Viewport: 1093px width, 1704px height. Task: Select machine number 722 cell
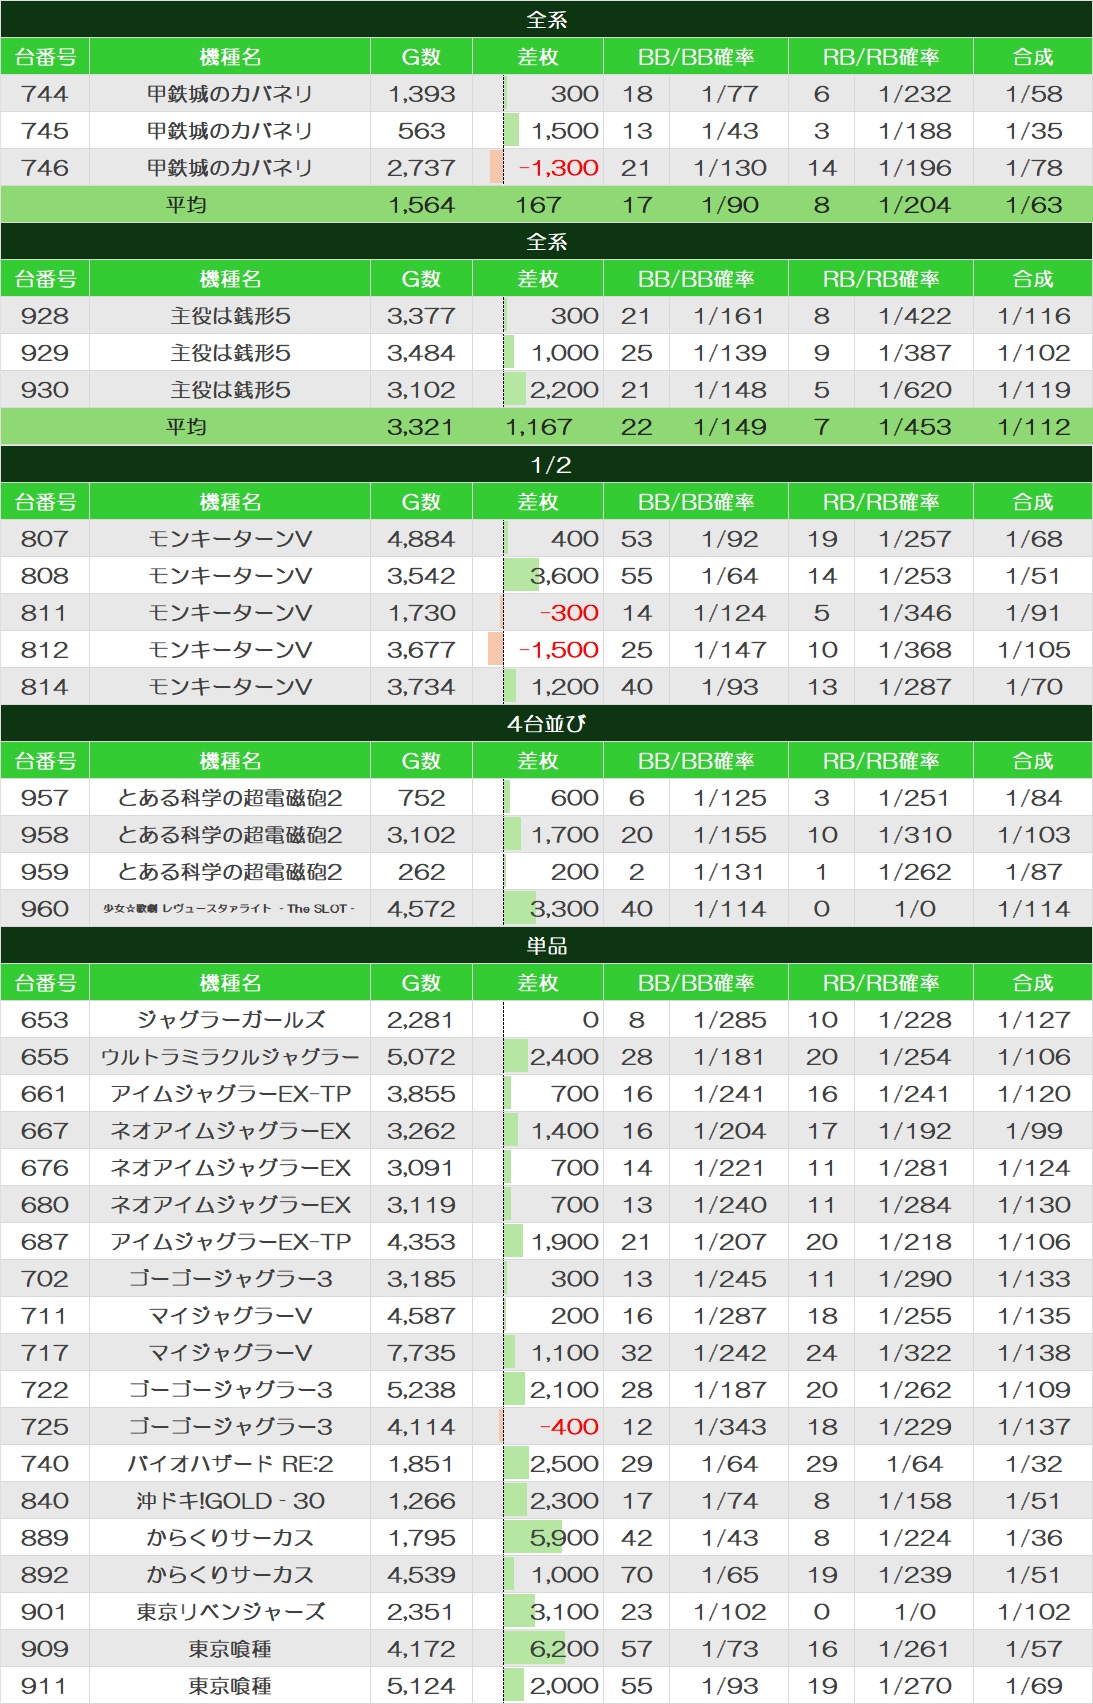click(45, 1390)
